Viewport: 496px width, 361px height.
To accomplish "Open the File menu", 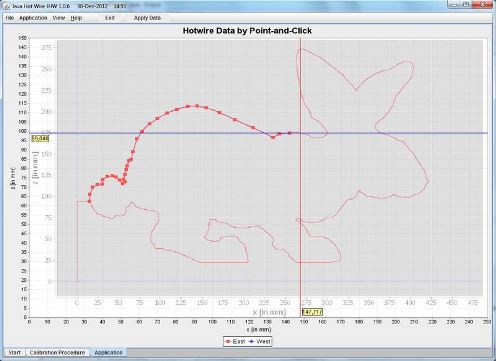I will (x=10, y=18).
